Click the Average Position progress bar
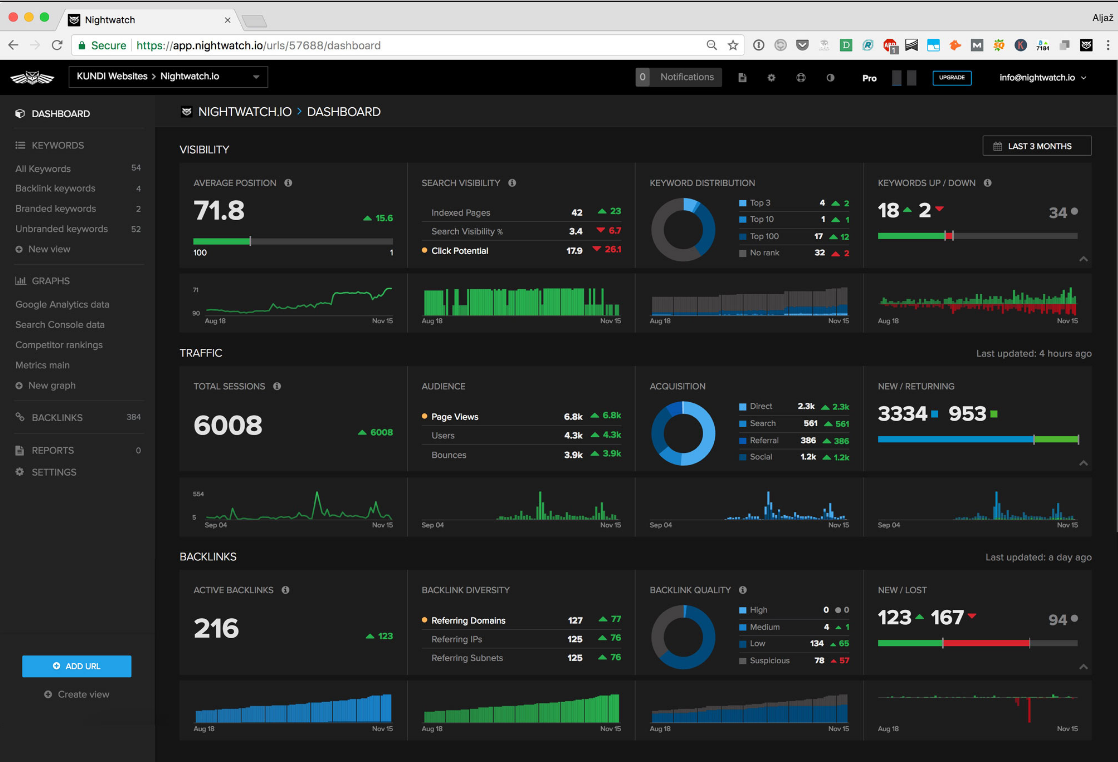The height and width of the screenshot is (762, 1118). point(293,241)
